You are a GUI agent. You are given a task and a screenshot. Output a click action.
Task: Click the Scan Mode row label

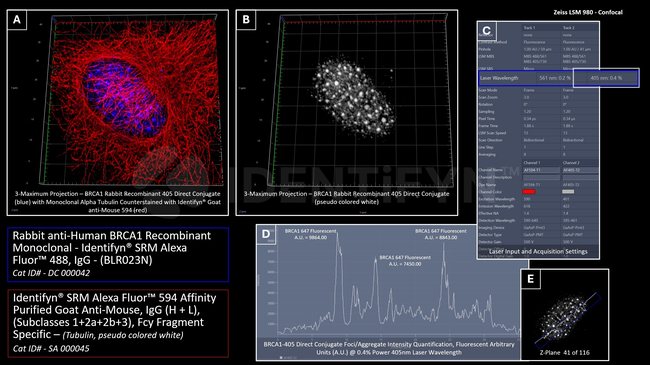[488, 90]
